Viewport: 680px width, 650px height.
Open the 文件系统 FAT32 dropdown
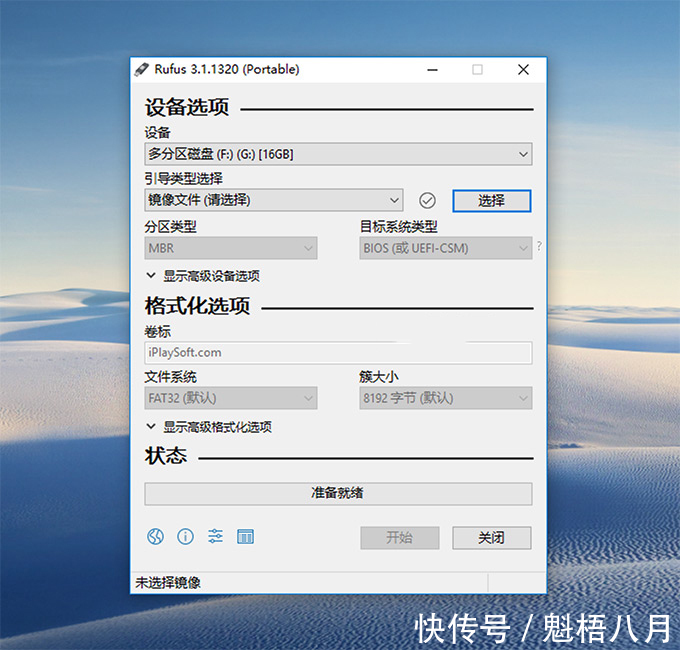pos(231,398)
